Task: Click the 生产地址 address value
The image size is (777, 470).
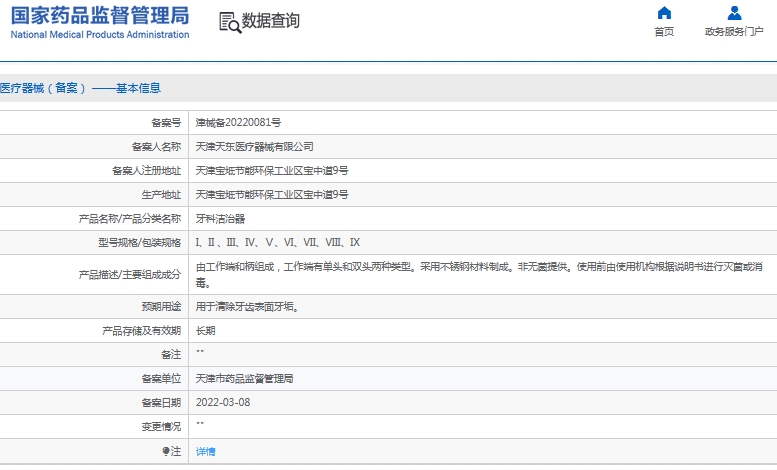Action: [x=271, y=195]
